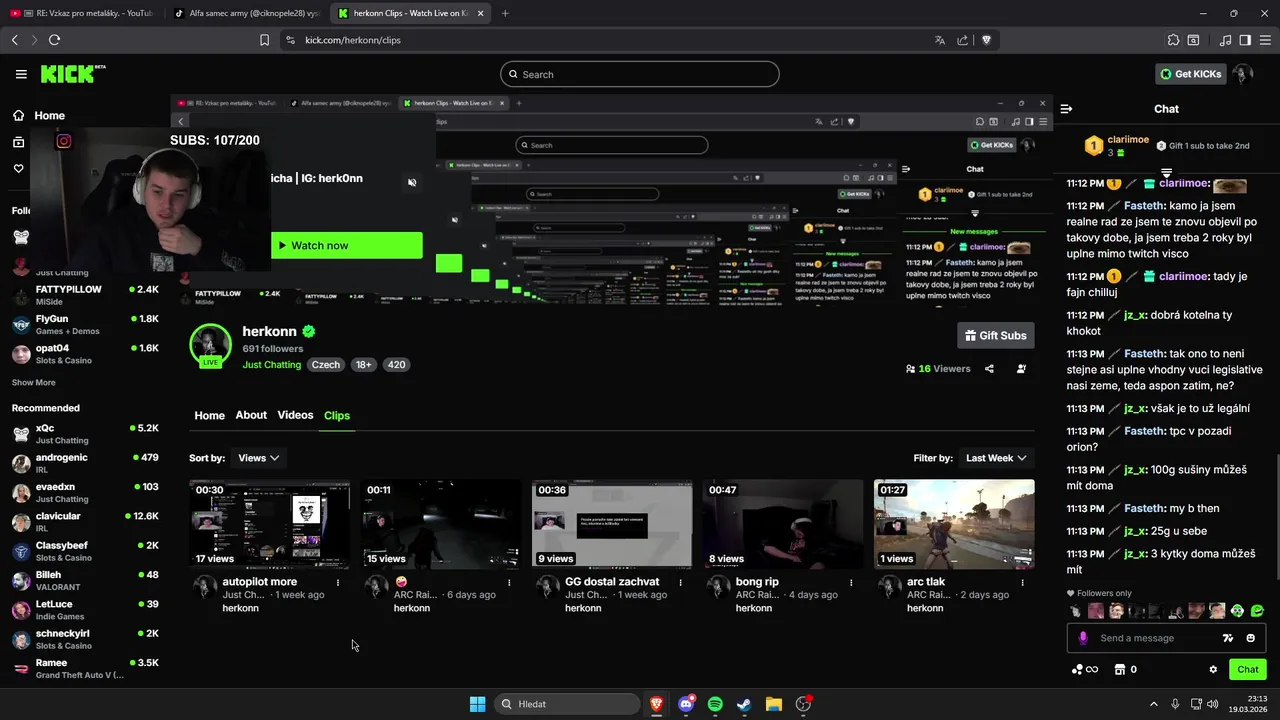Click the channel points infinity icon
Screen dimensions: 1280x720
point(1085,670)
